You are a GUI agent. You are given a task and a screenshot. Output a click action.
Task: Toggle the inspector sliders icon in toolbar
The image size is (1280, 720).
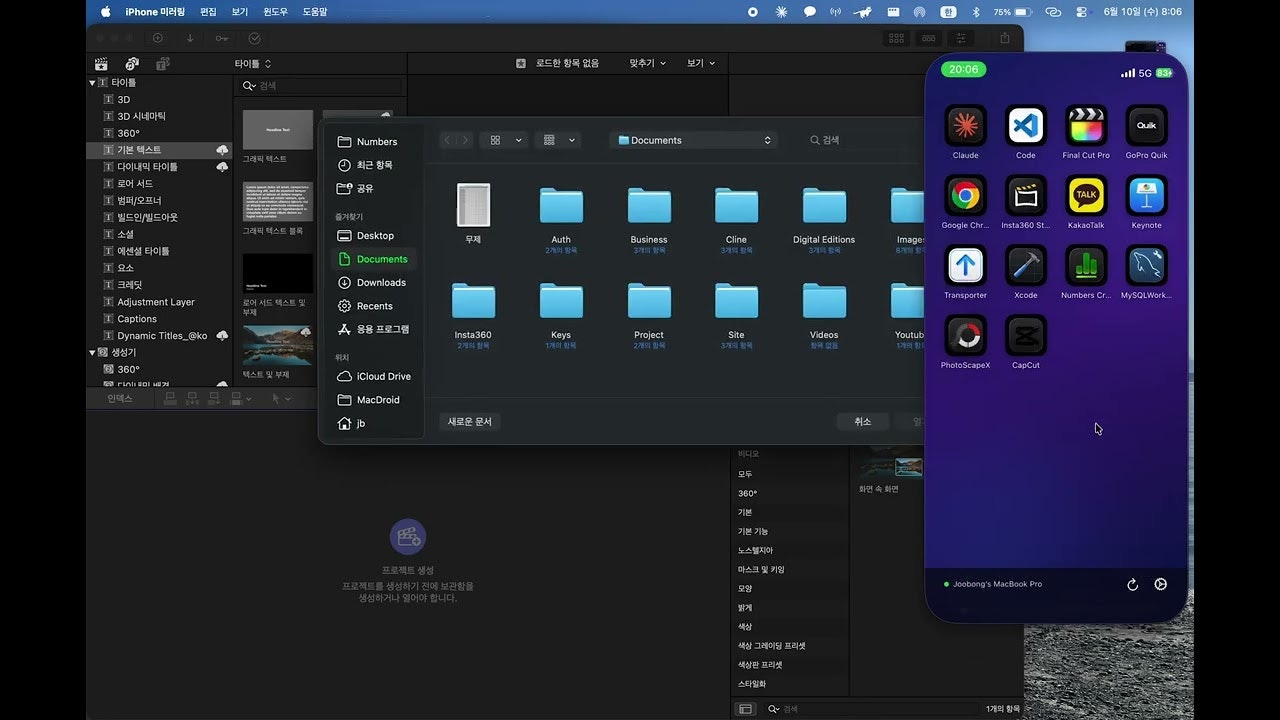click(961, 38)
